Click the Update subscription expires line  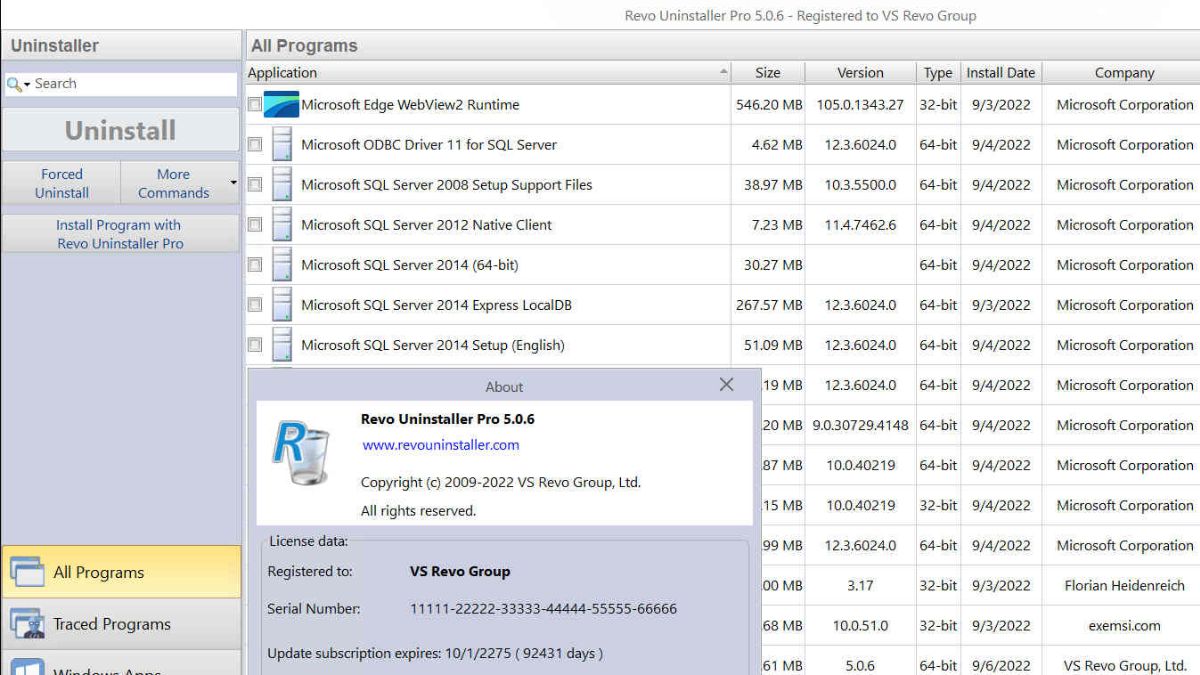(x=435, y=653)
